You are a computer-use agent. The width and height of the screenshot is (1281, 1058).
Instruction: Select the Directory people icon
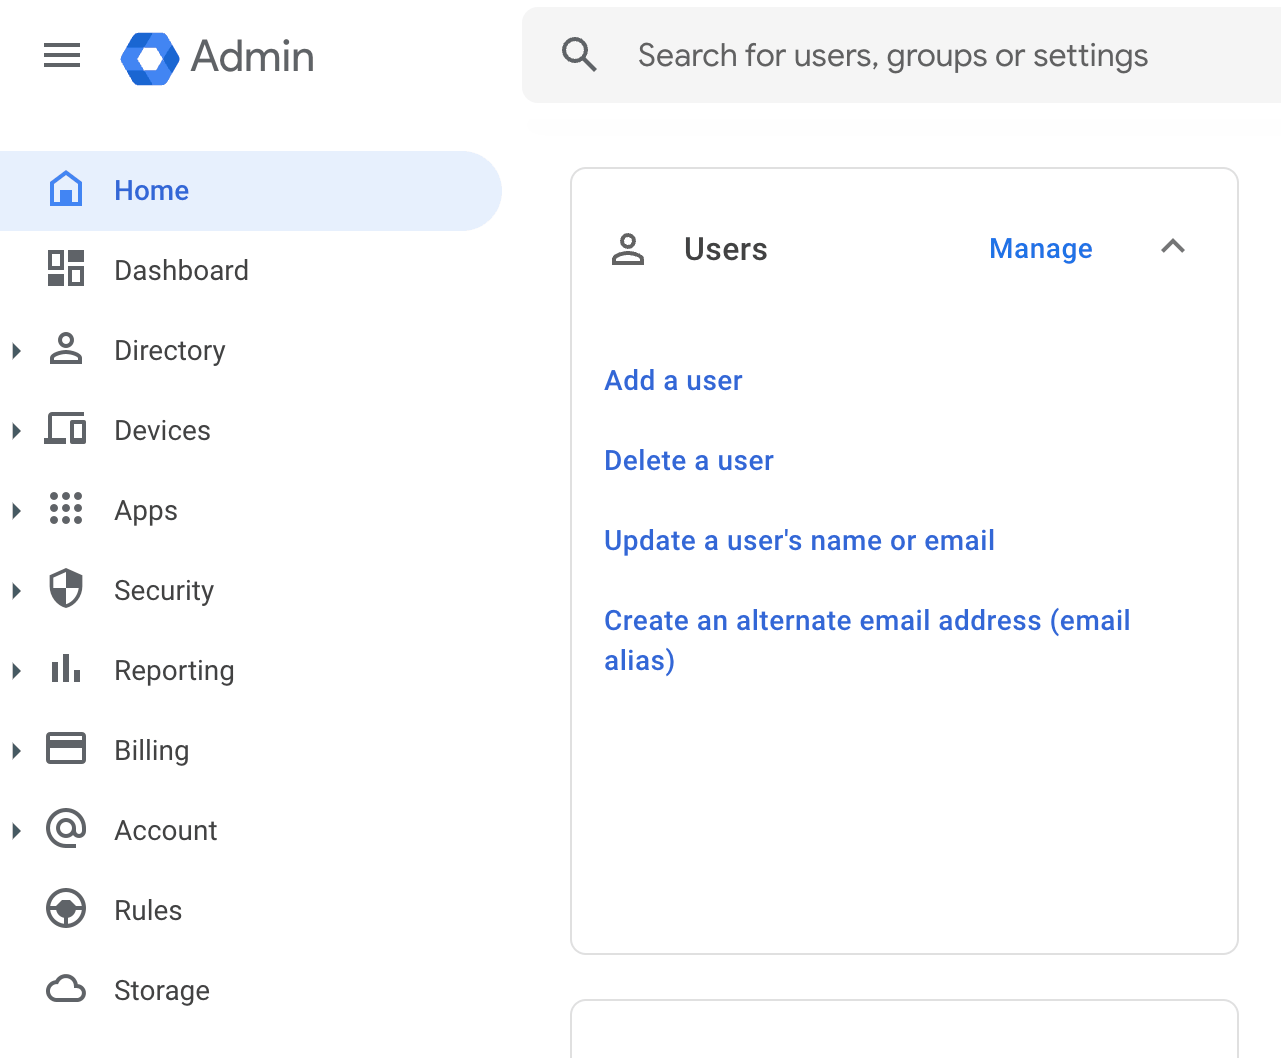(x=65, y=350)
